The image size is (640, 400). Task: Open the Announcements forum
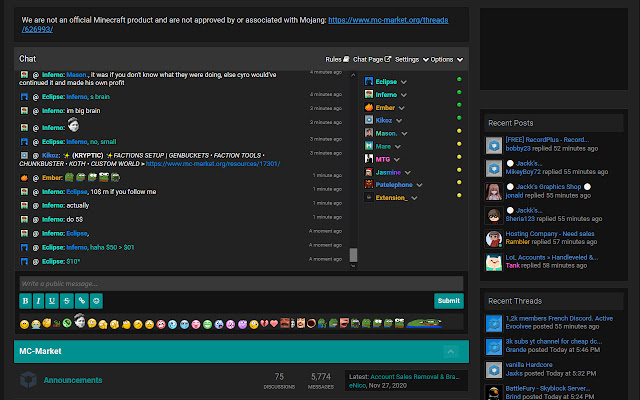click(x=73, y=380)
